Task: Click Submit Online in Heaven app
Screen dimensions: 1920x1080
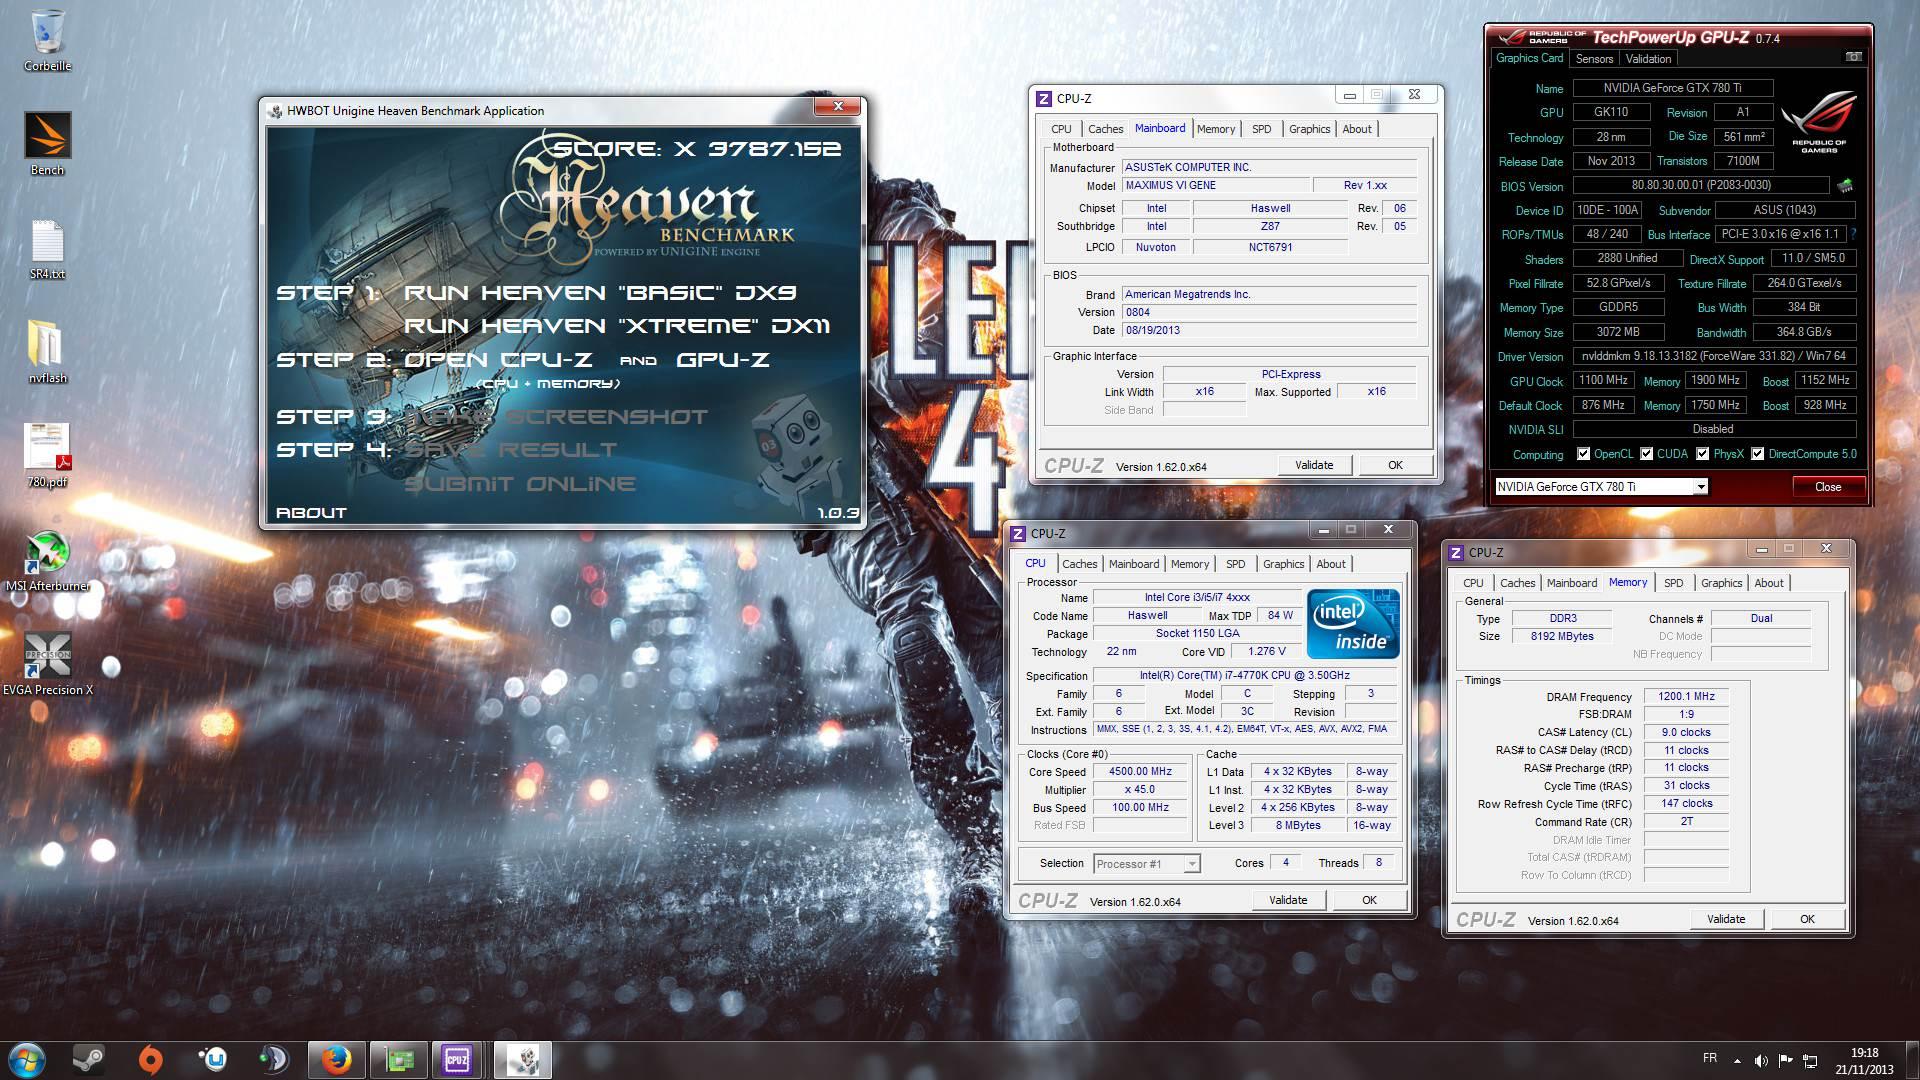Action: click(x=520, y=484)
